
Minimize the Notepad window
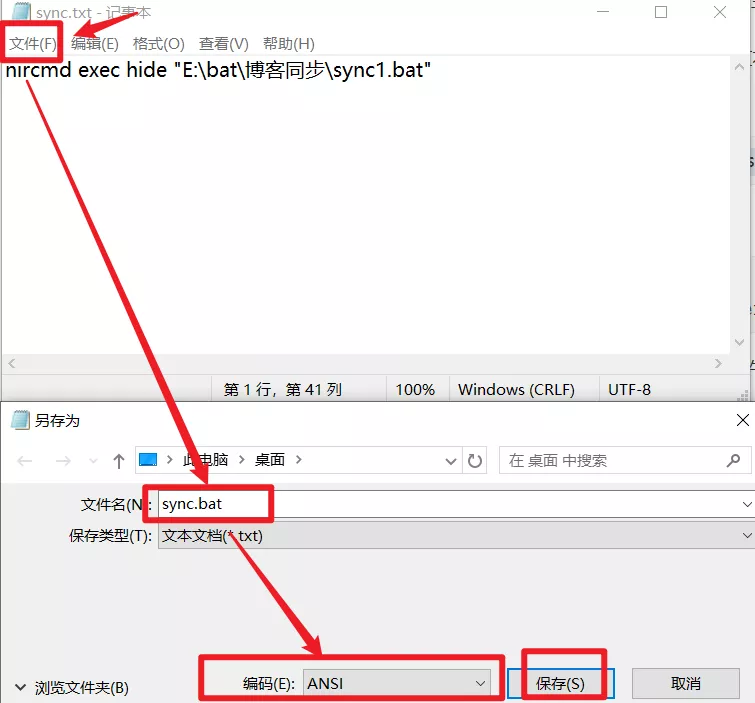tap(603, 12)
